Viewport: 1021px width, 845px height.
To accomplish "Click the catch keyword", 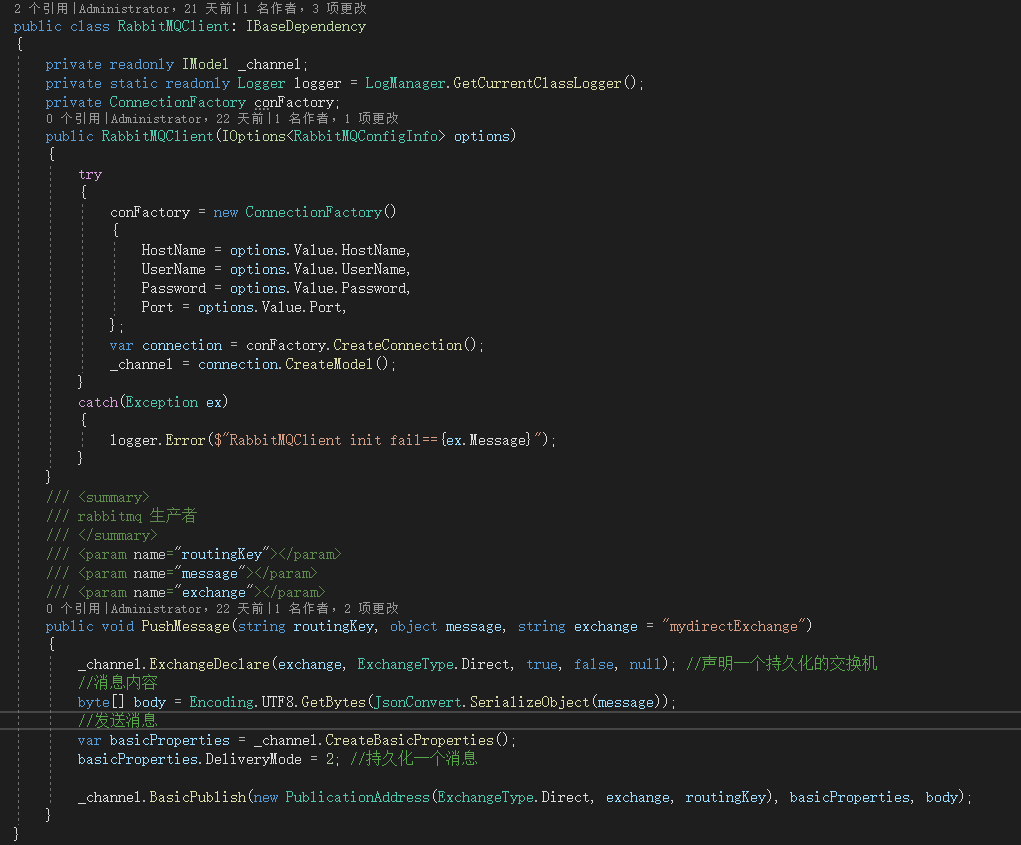I will 98,402.
